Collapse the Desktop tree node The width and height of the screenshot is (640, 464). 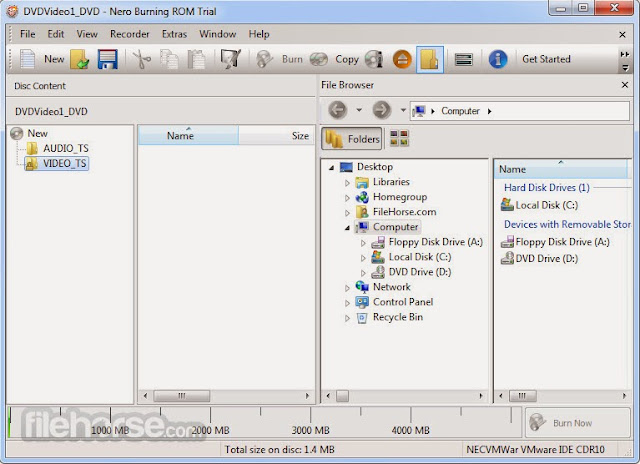click(x=331, y=167)
